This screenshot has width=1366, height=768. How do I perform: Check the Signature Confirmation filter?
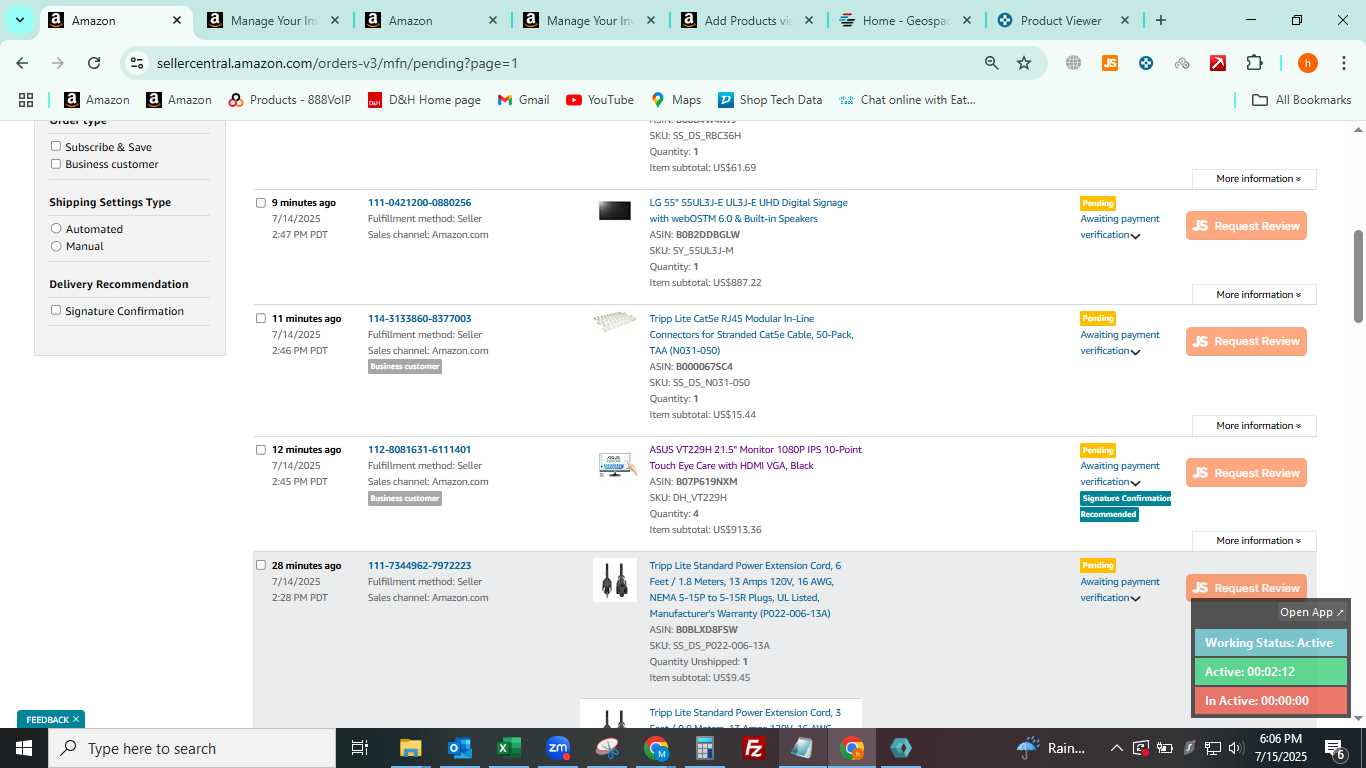point(56,311)
